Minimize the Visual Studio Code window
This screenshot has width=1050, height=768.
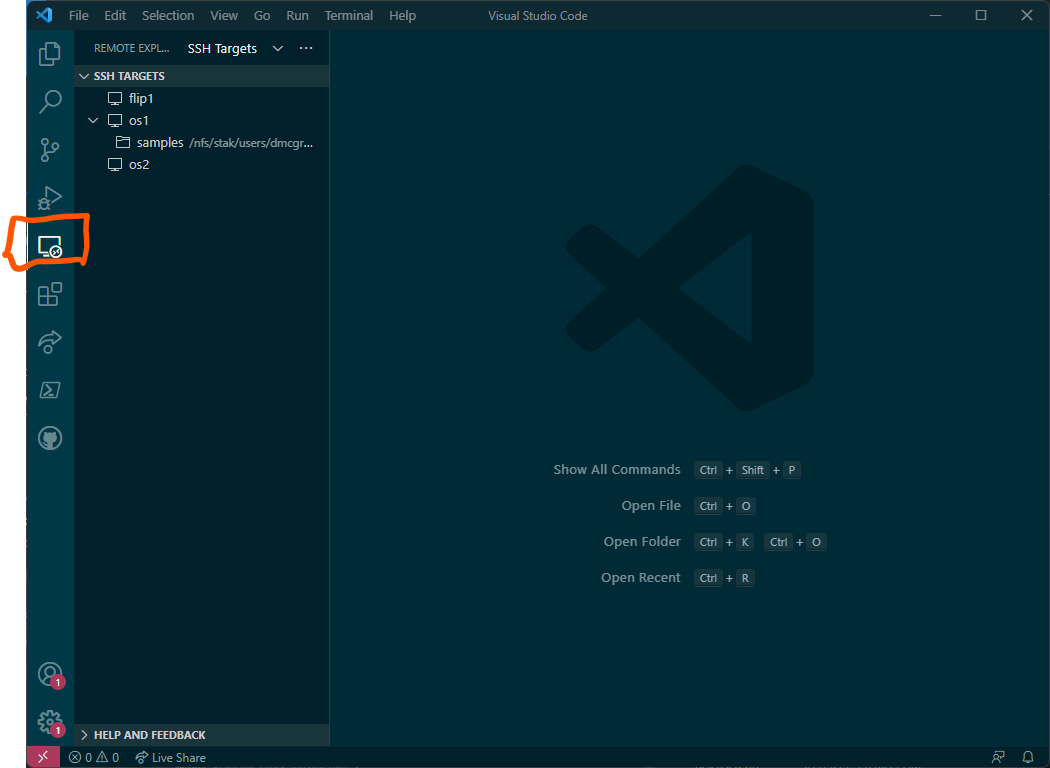point(935,15)
